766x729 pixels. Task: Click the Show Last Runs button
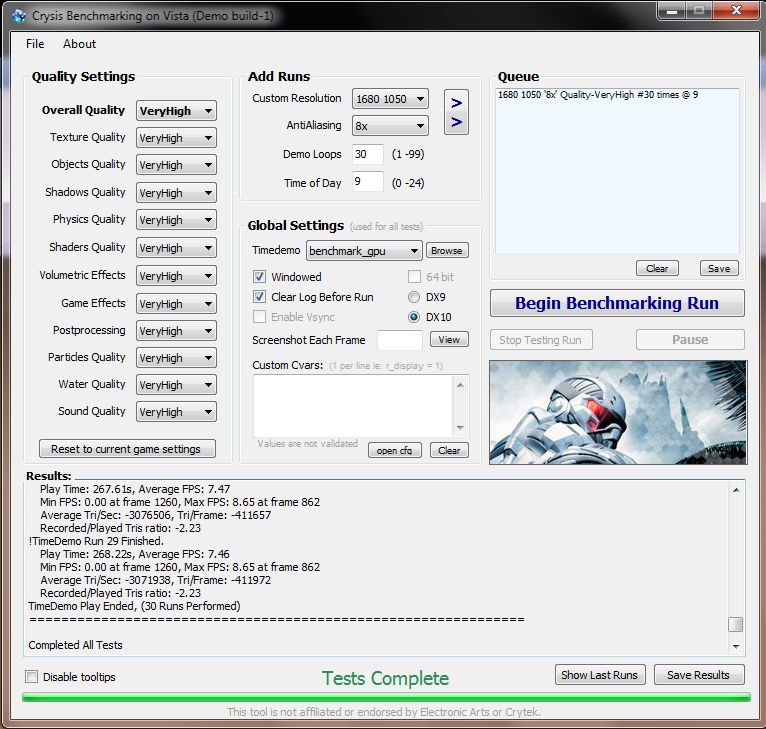599,675
